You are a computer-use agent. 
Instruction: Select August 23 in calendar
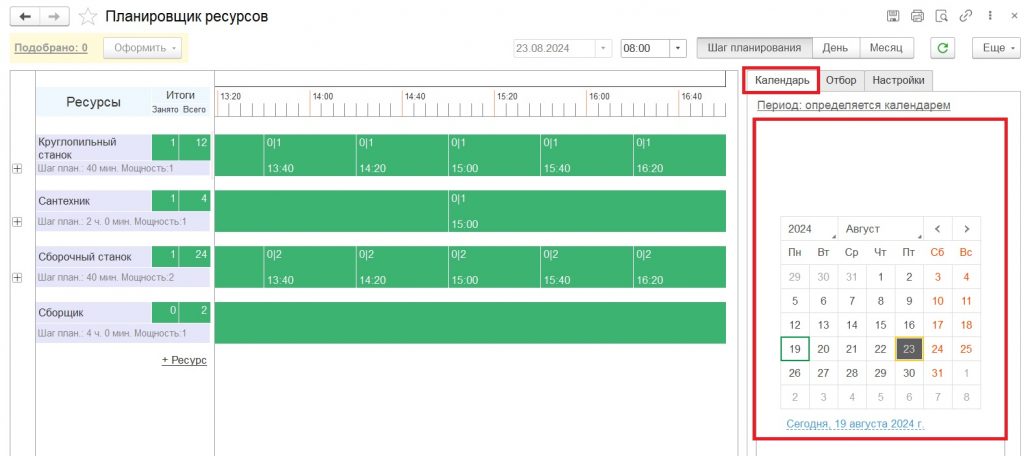coord(908,349)
